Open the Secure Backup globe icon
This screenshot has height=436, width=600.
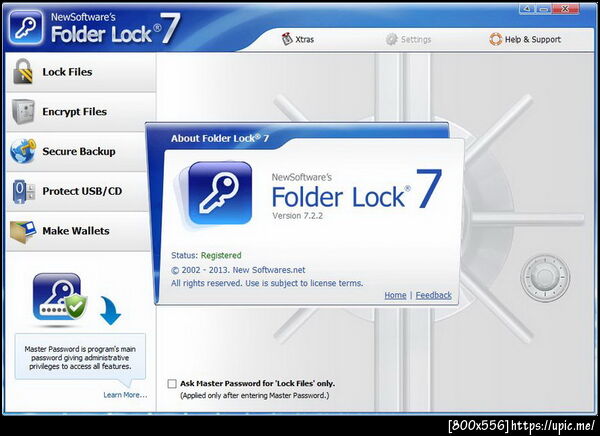[23, 151]
